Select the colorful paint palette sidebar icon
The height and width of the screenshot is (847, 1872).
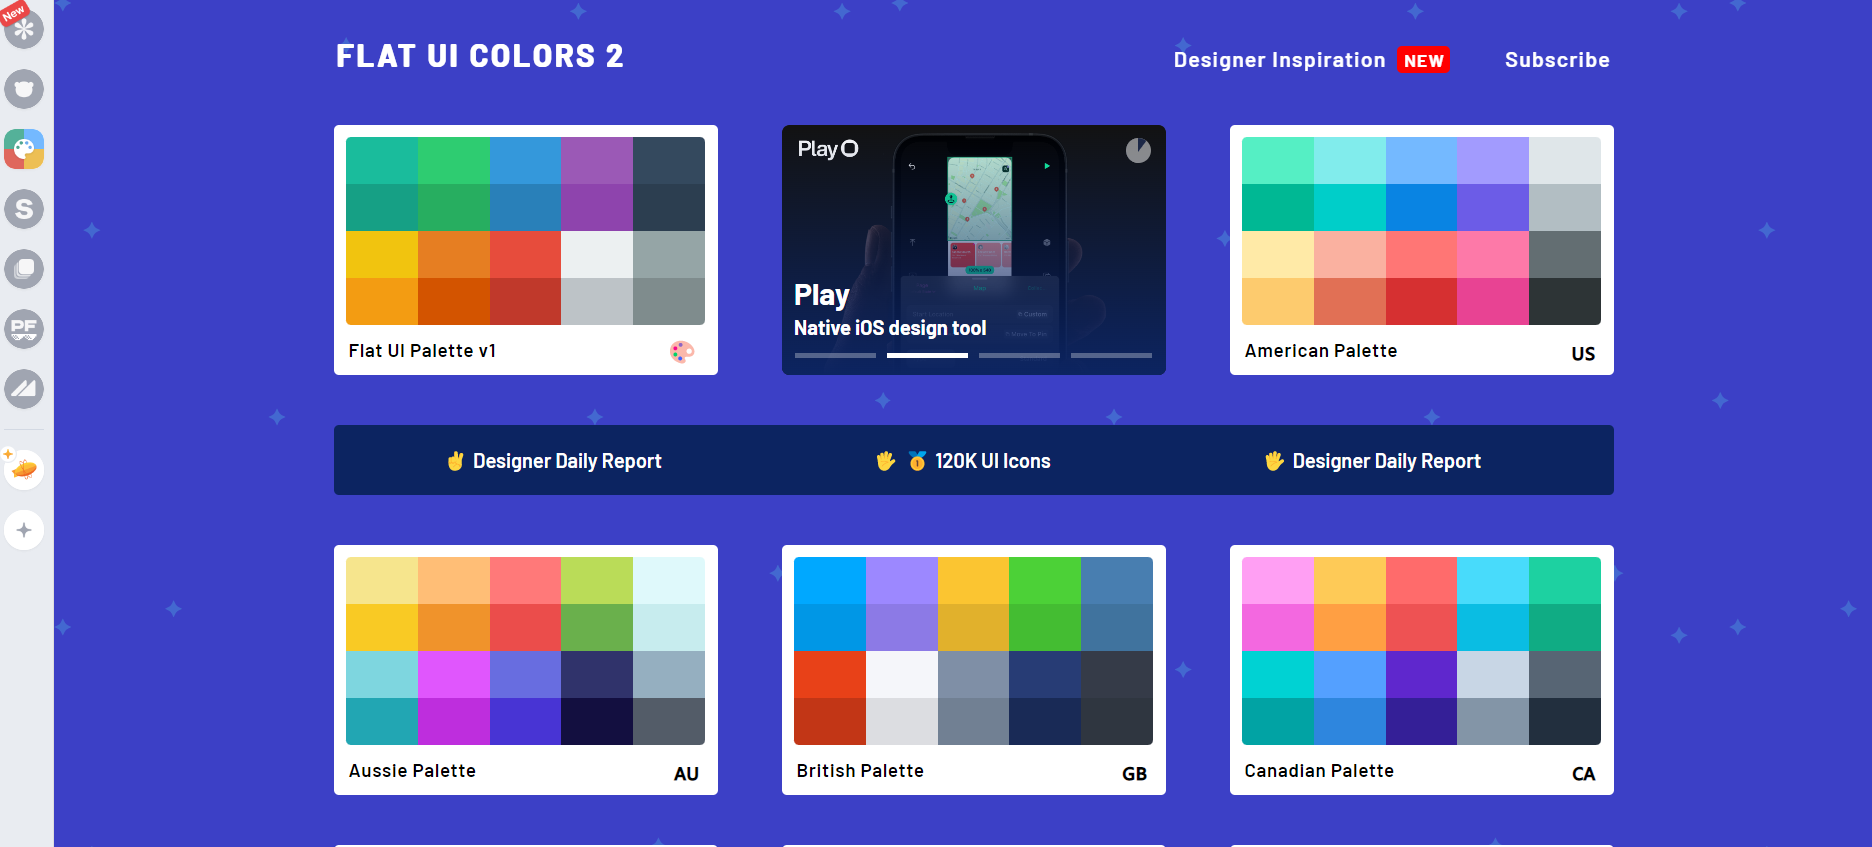(24, 149)
